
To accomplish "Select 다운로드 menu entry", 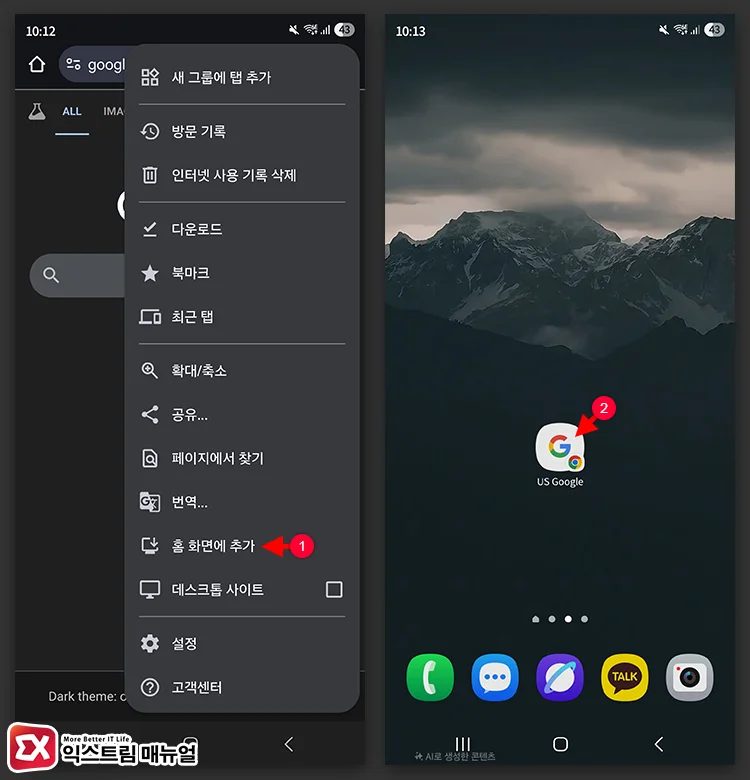I will pos(242,229).
